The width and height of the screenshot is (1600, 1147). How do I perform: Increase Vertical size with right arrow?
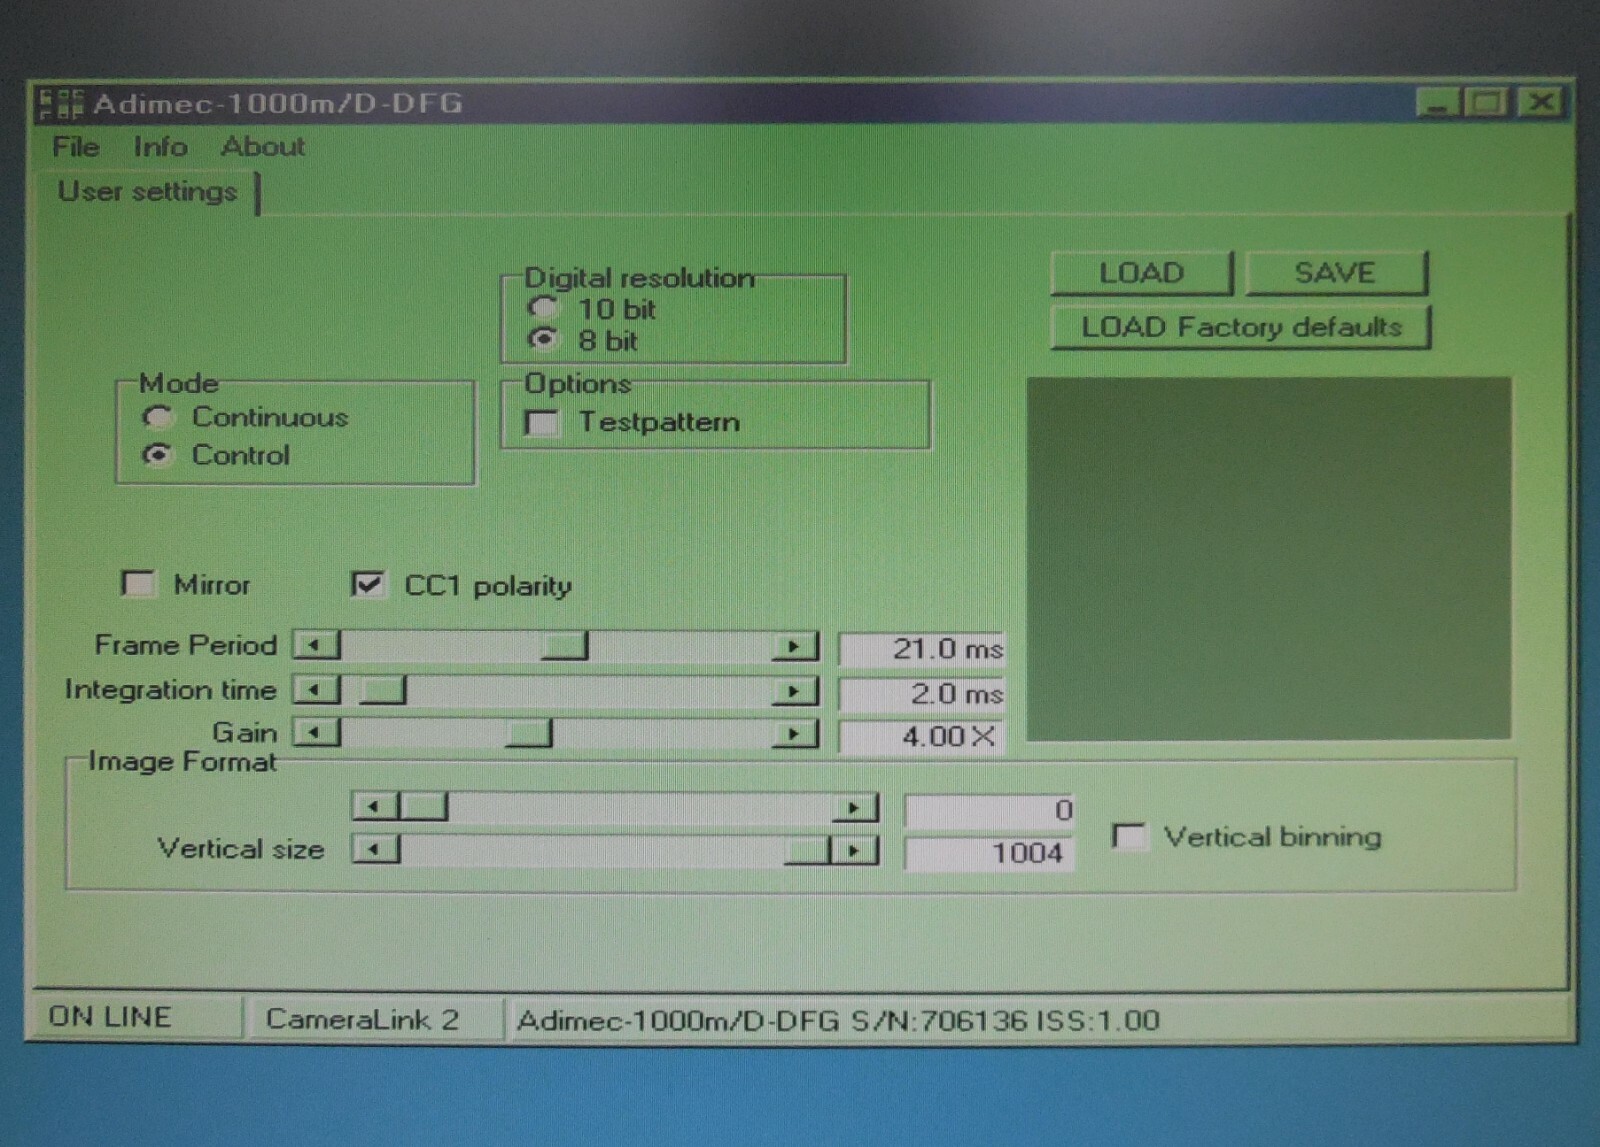point(854,851)
